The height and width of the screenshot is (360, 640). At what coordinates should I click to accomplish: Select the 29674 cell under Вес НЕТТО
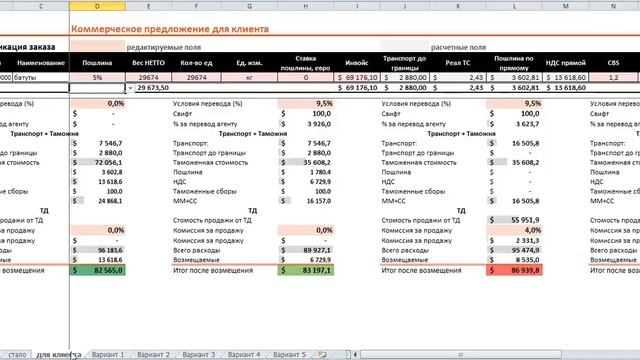coord(149,78)
